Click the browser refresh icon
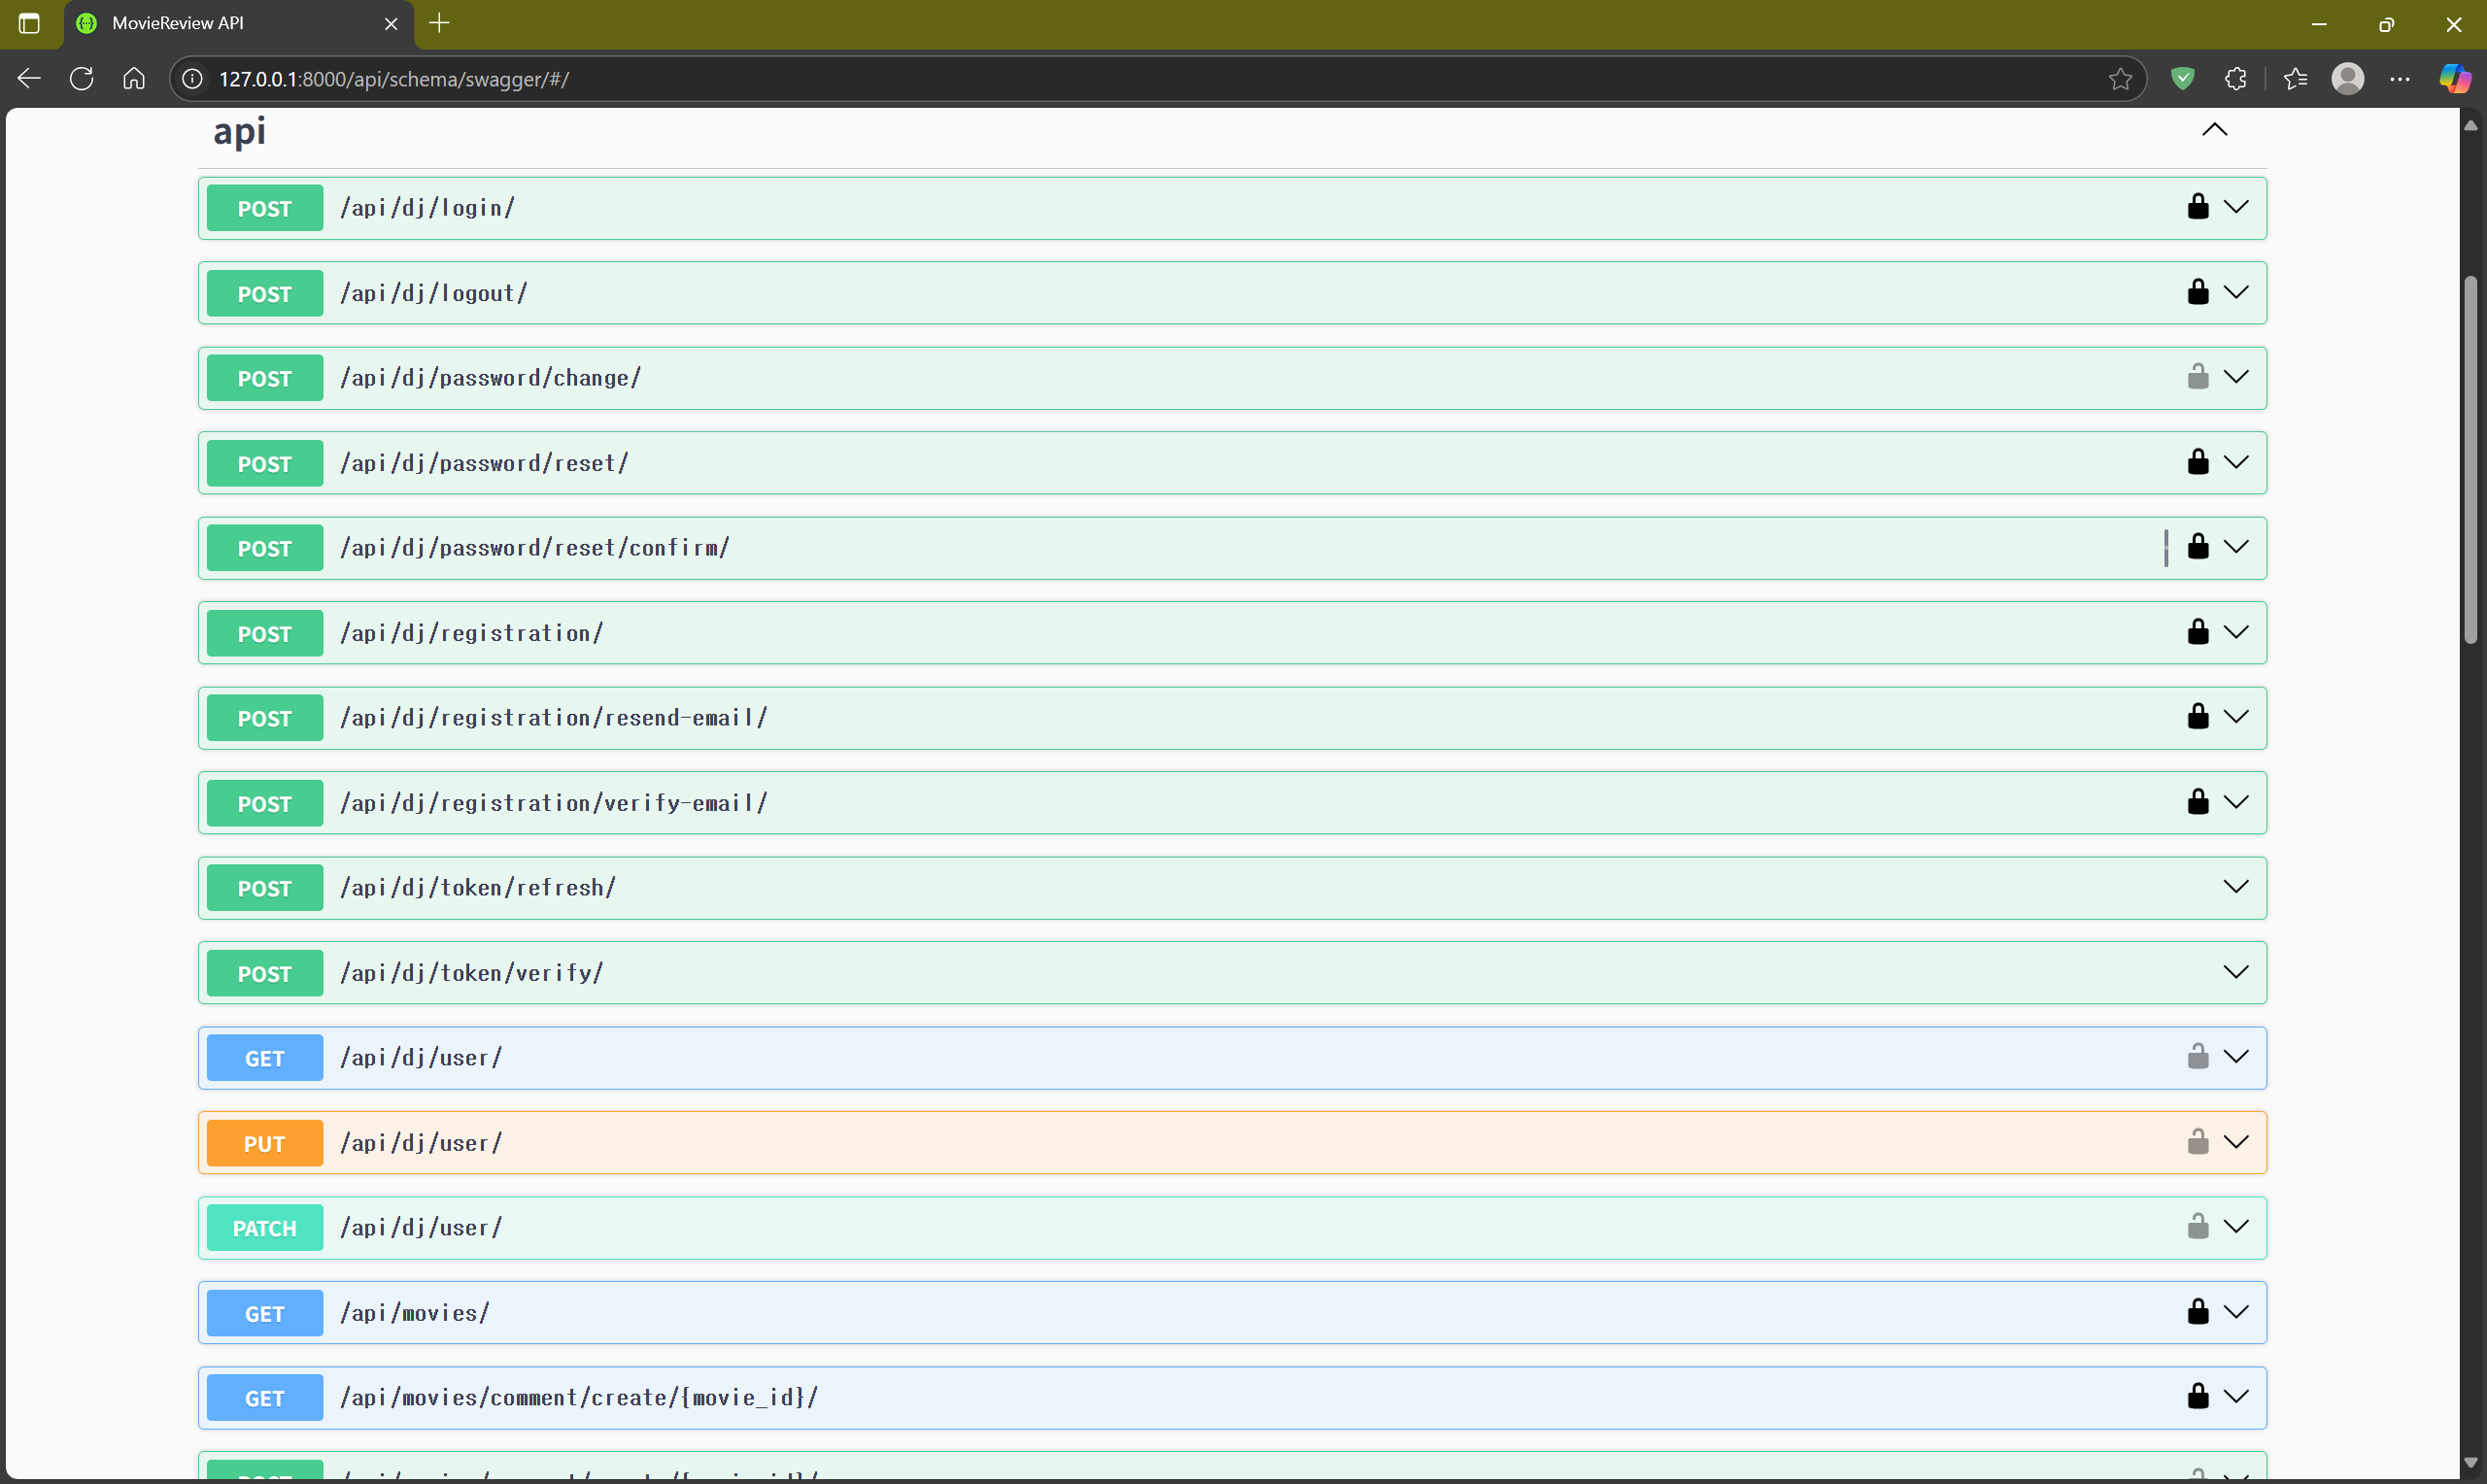This screenshot has width=2487, height=1484. point(82,79)
